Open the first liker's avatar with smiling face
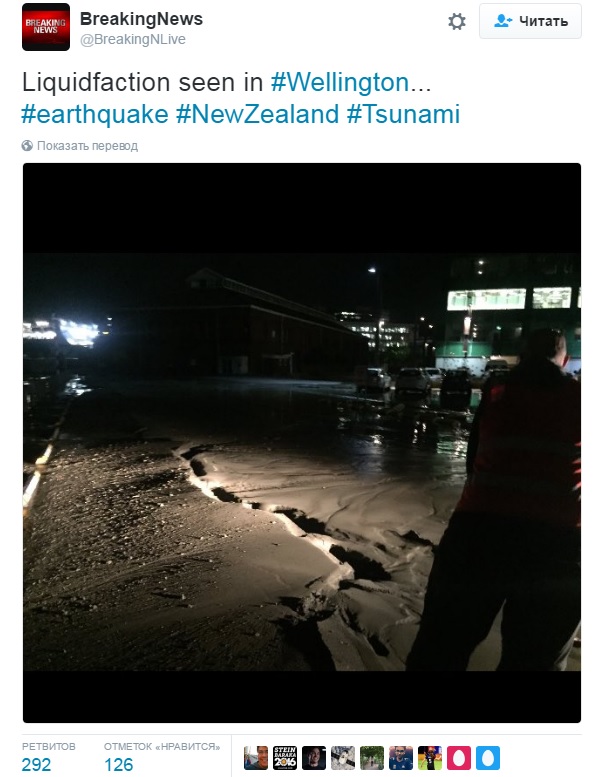Screen dimensions: 606x777 [x=256, y=758]
